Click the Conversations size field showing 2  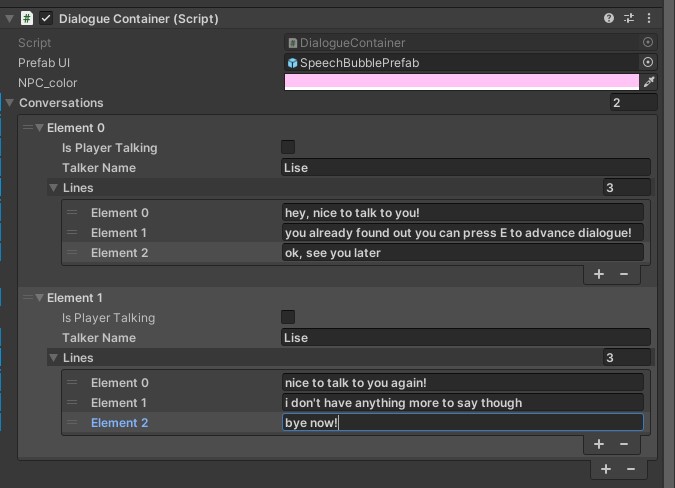tap(633, 103)
